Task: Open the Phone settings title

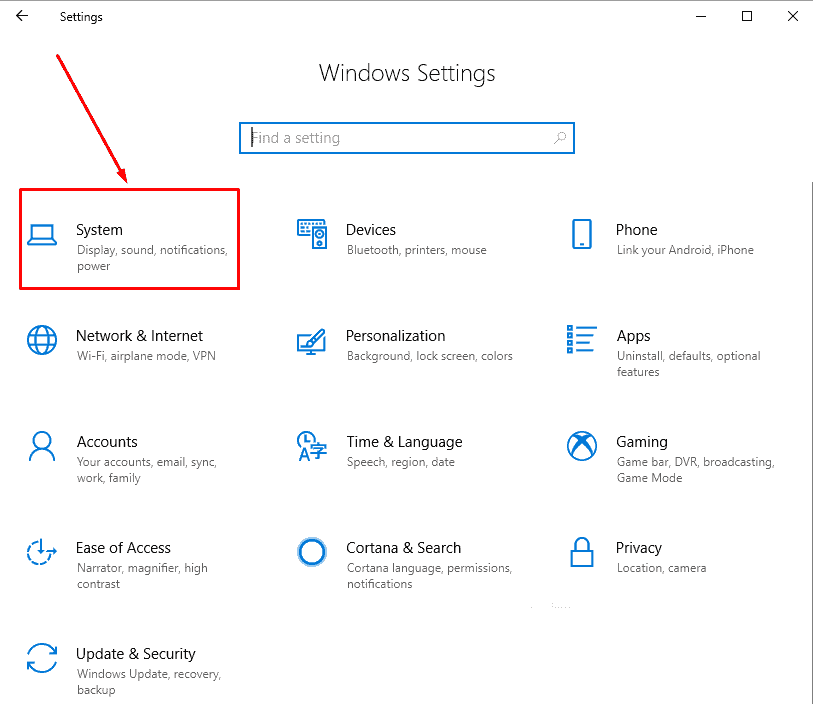Action: point(637,230)
